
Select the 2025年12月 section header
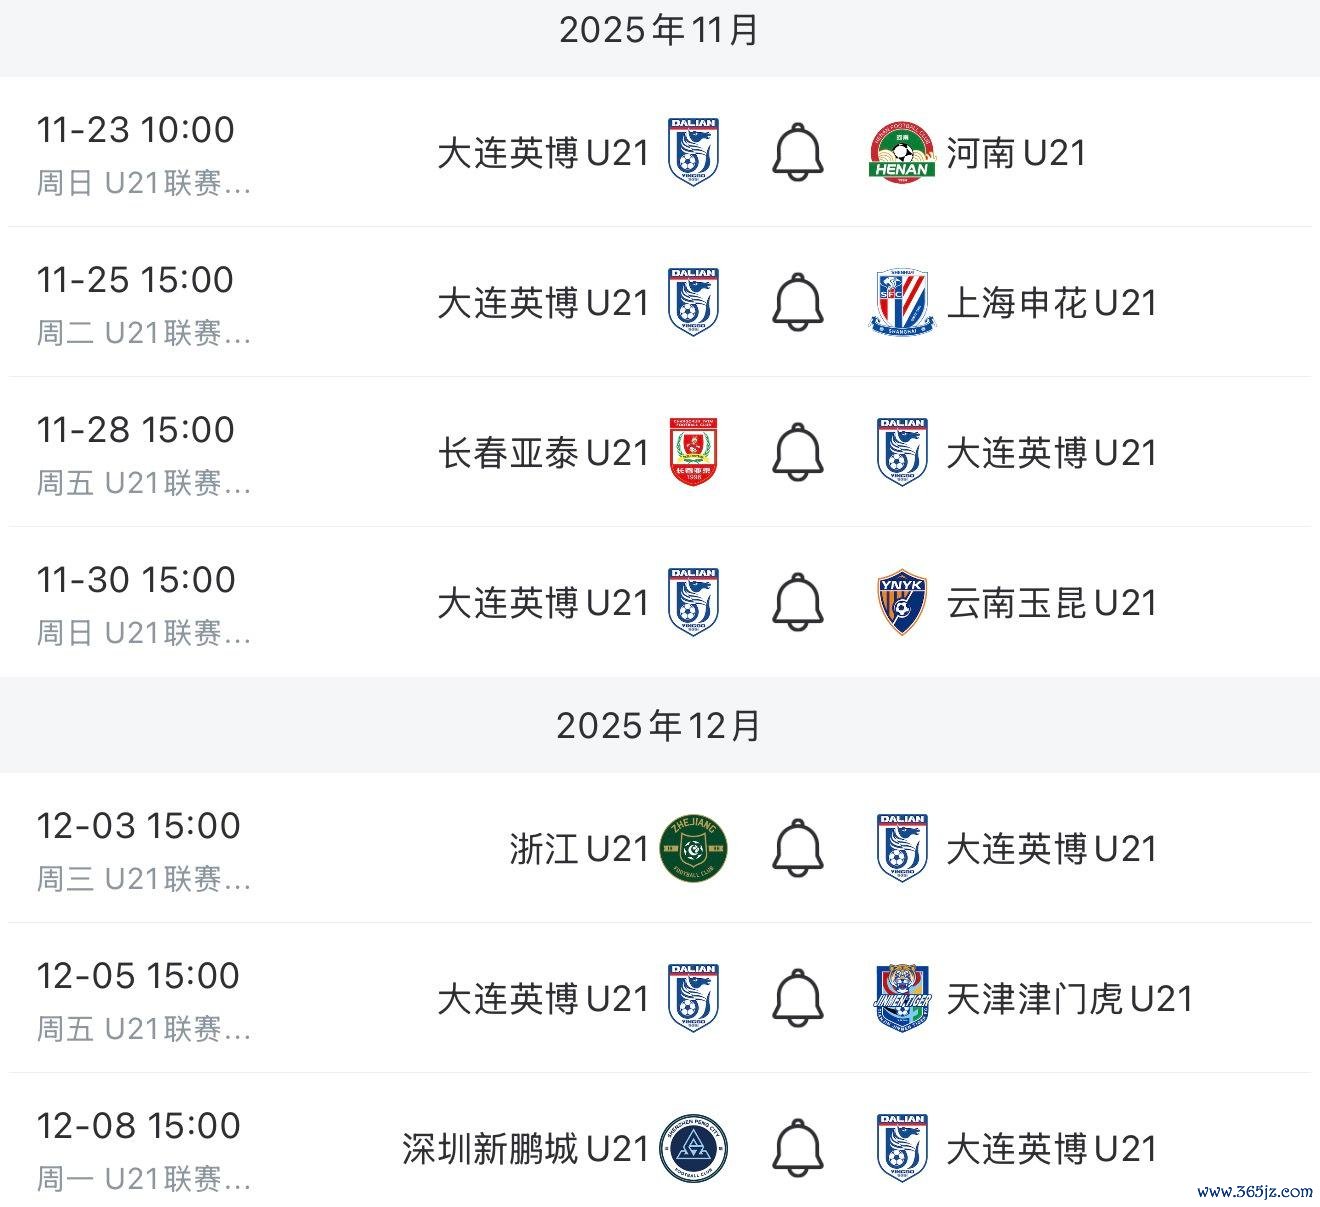659,726
